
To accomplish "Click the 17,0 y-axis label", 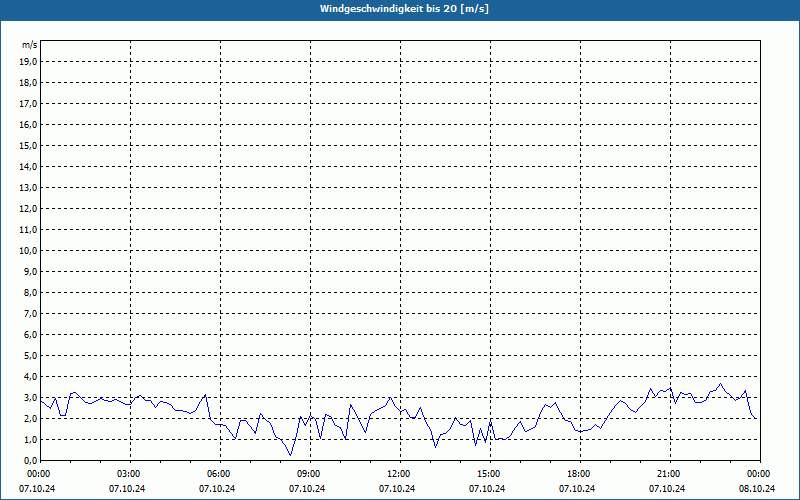I will point(28,104).
